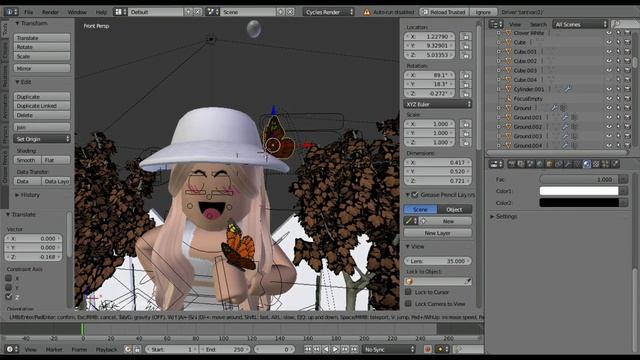Open the No Sync playback dropdown
This screenshot has height=360, width=640.
[389, 349]
